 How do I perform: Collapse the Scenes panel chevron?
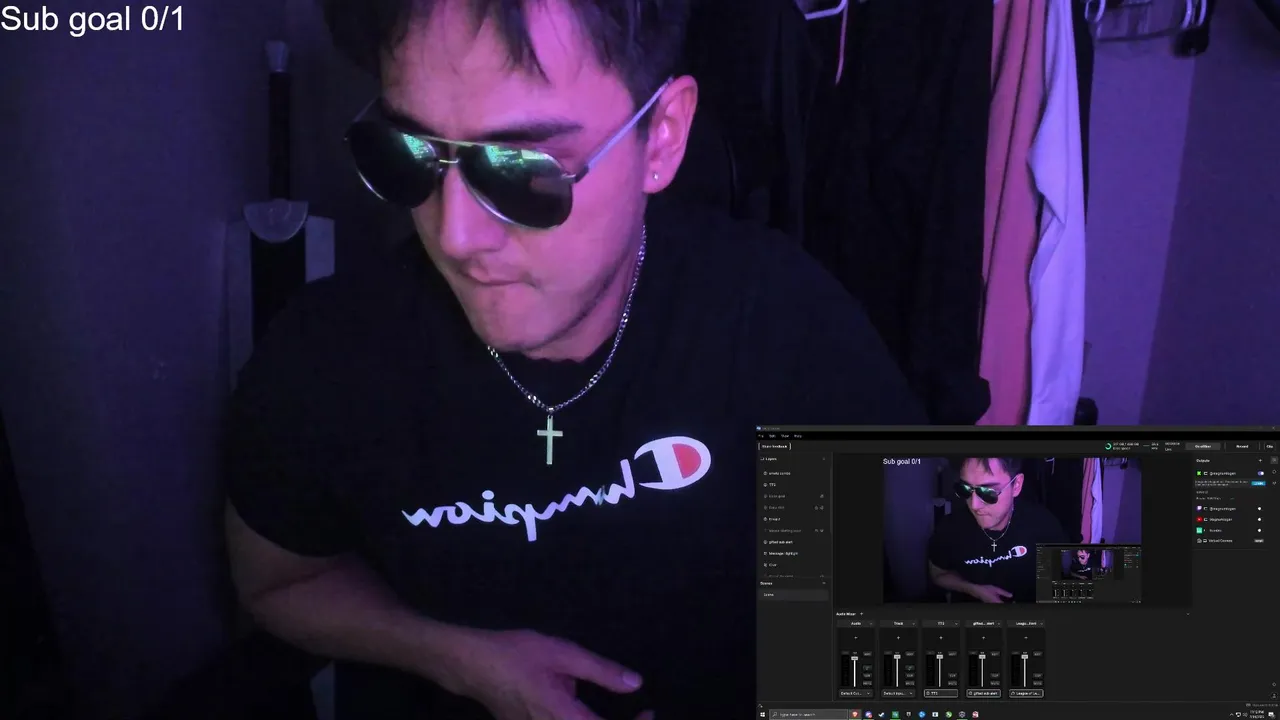coord(824,583)
